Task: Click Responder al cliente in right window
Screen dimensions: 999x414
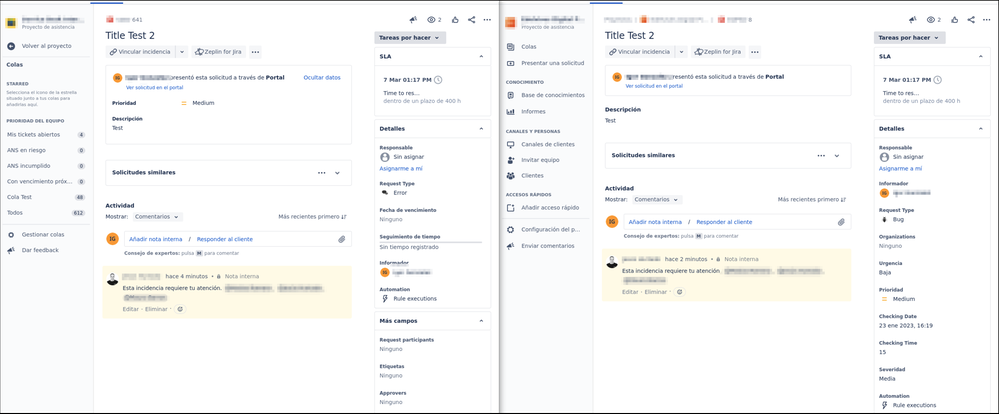Action: [724, 222]
